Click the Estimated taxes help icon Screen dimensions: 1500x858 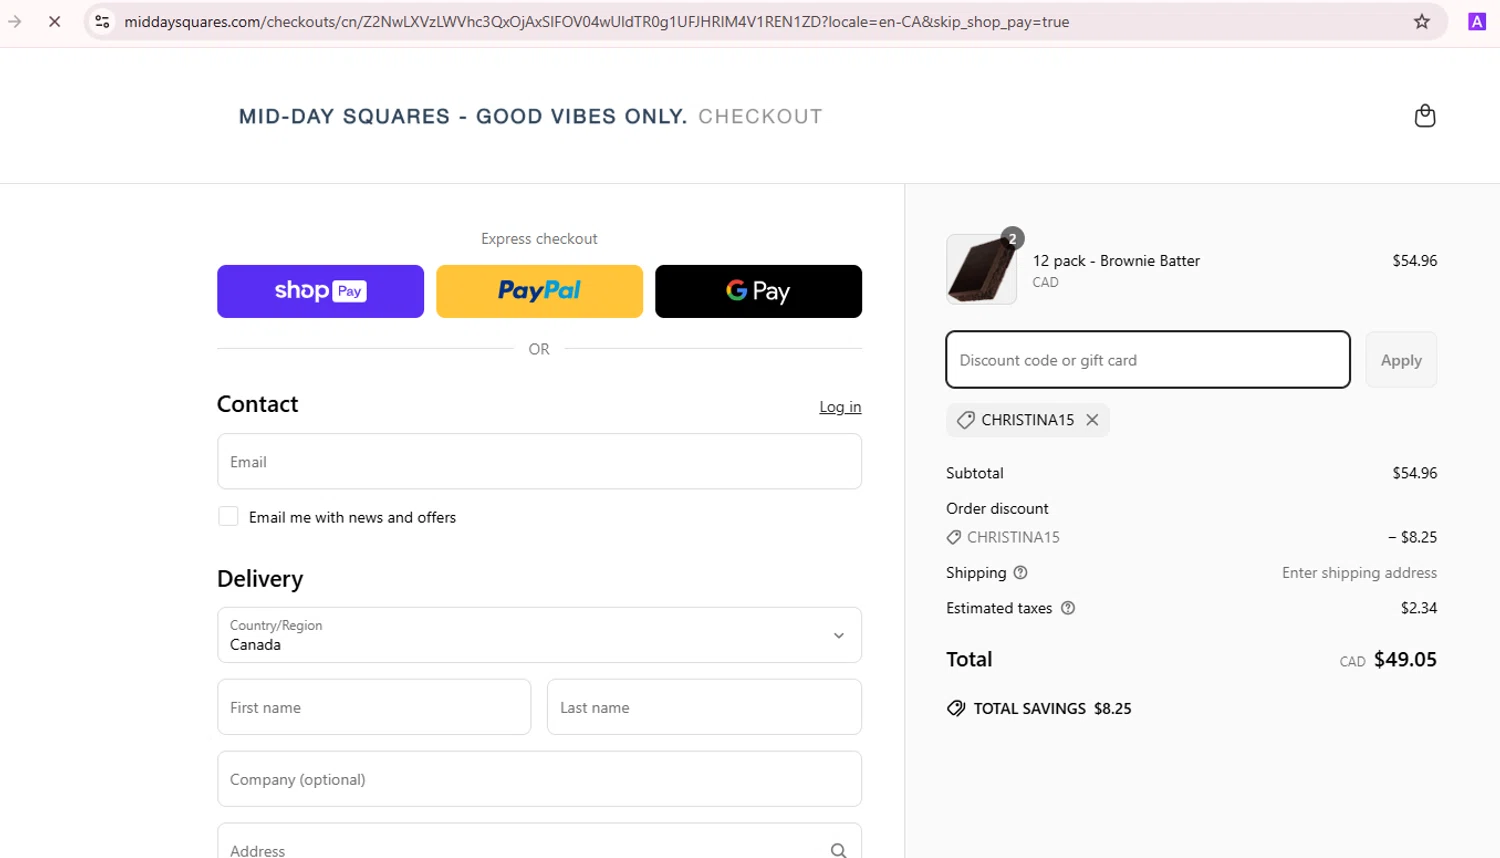point(1067,608)
